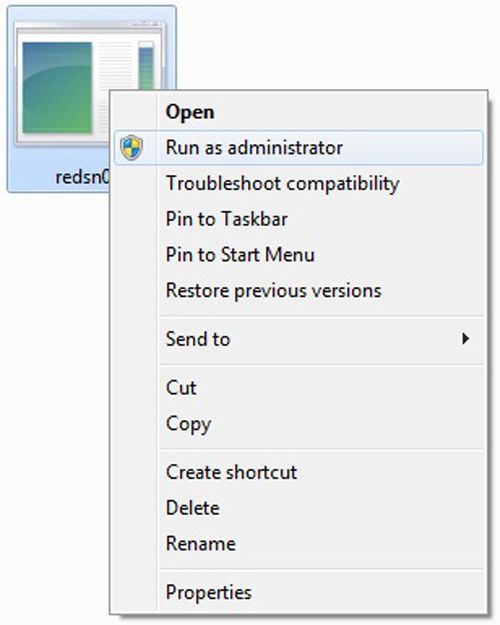Choose Restore previous versions
Image resolution: width=500 pixels, height=625 pixels.
pos(298,290)
